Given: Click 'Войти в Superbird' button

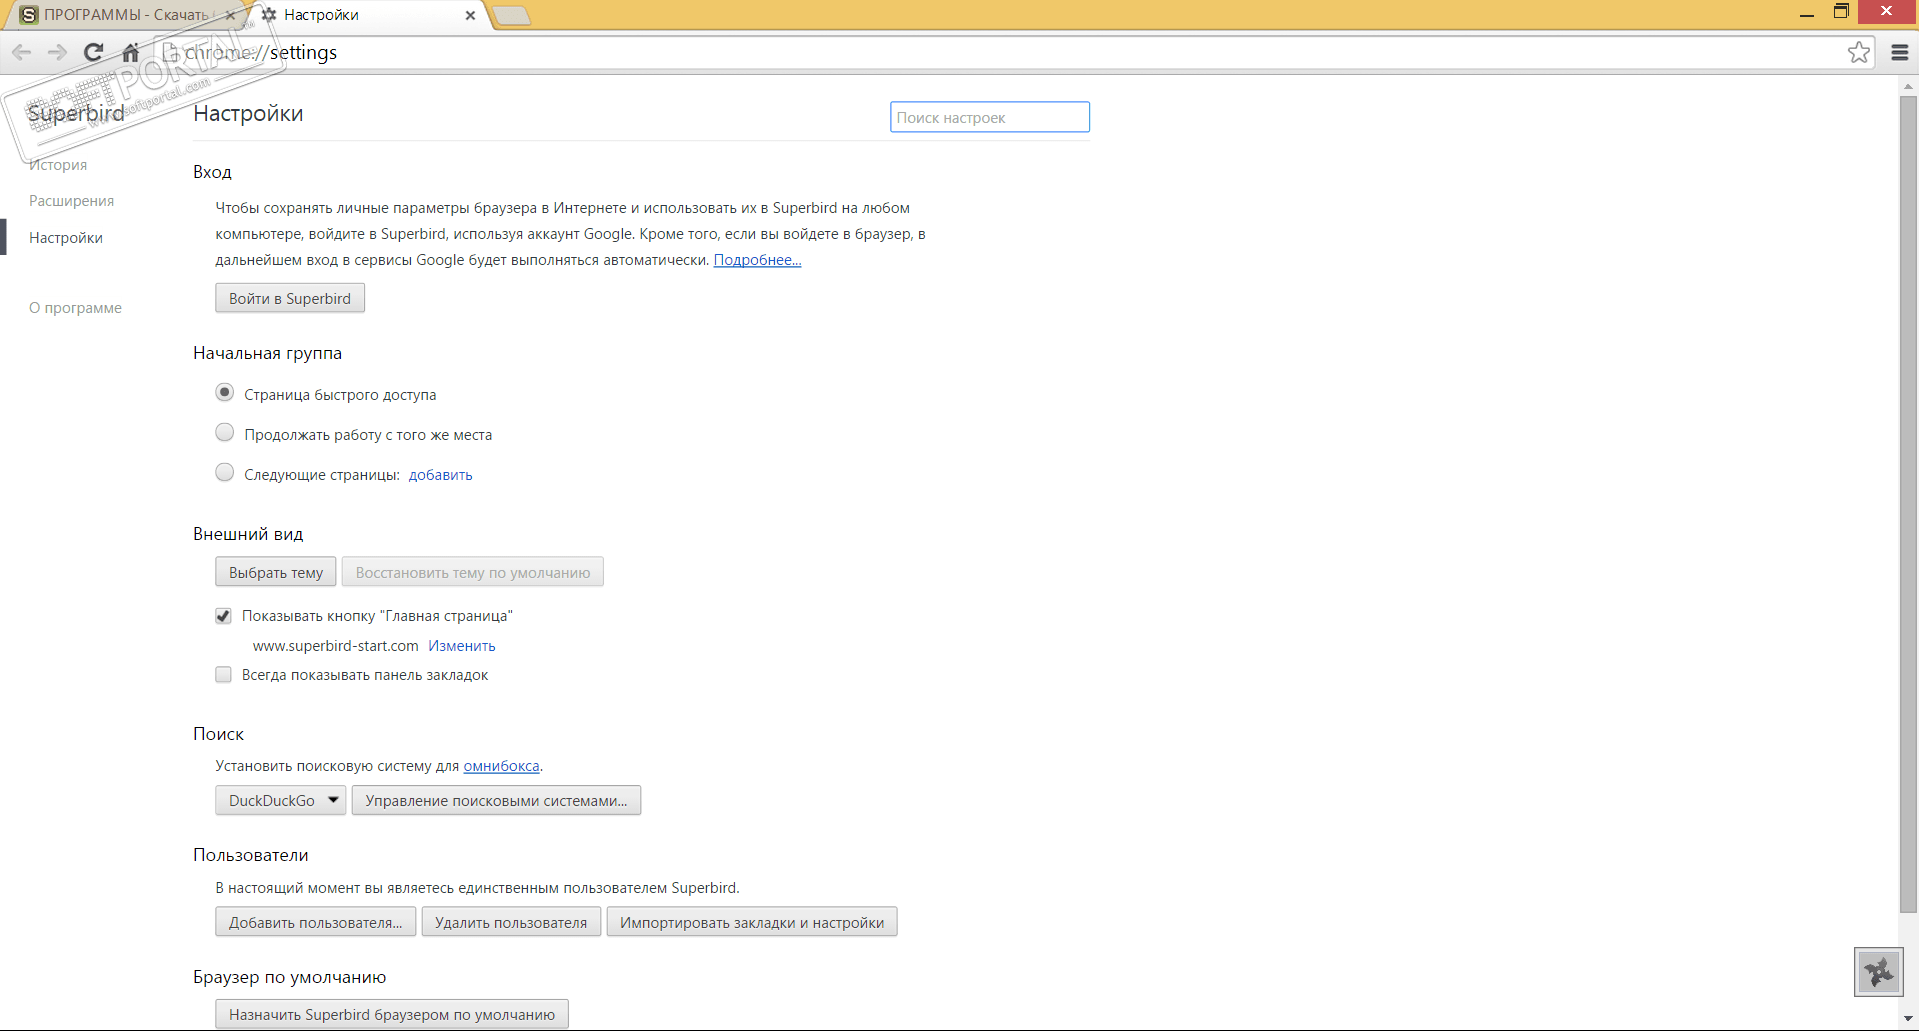Looking at the screenshot, I should point(290,298).
